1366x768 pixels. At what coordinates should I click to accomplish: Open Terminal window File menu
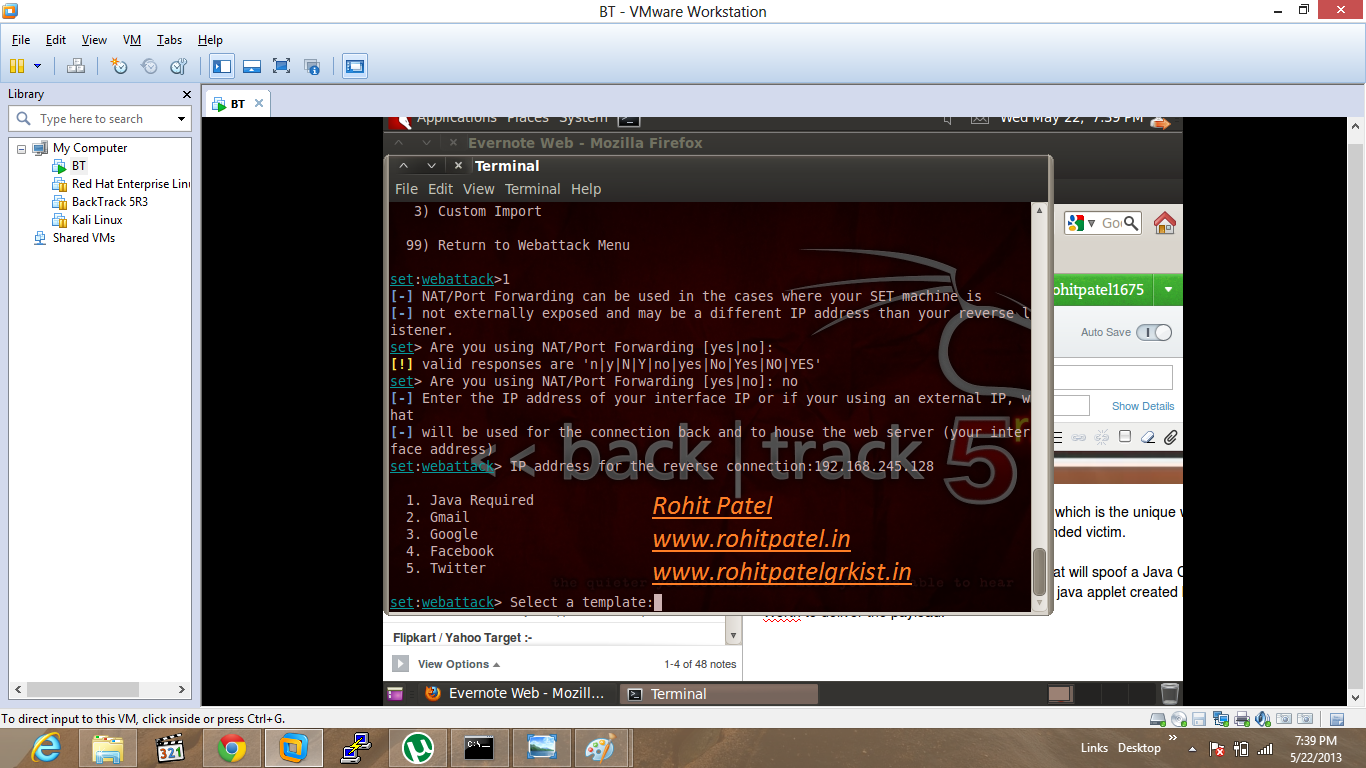406,189
